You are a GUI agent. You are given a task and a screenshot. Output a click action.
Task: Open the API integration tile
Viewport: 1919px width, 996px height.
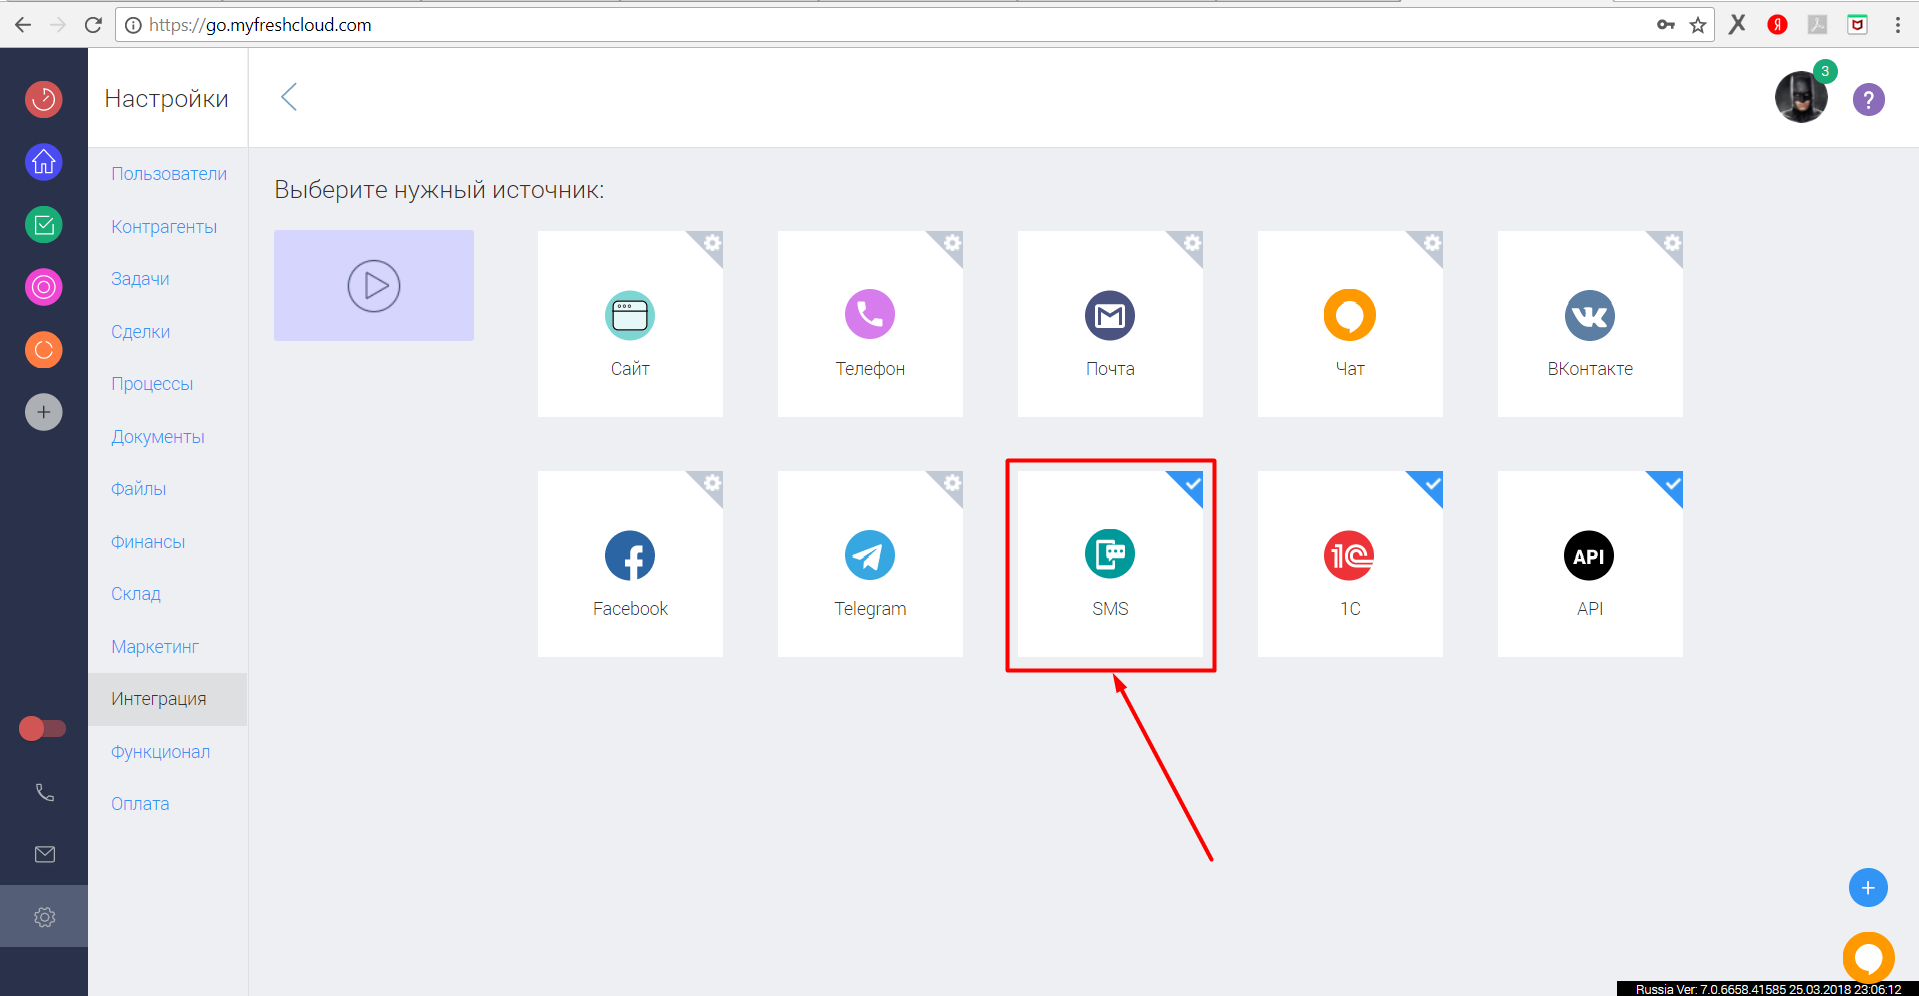pyautogui.click(x=1590, y=564)
